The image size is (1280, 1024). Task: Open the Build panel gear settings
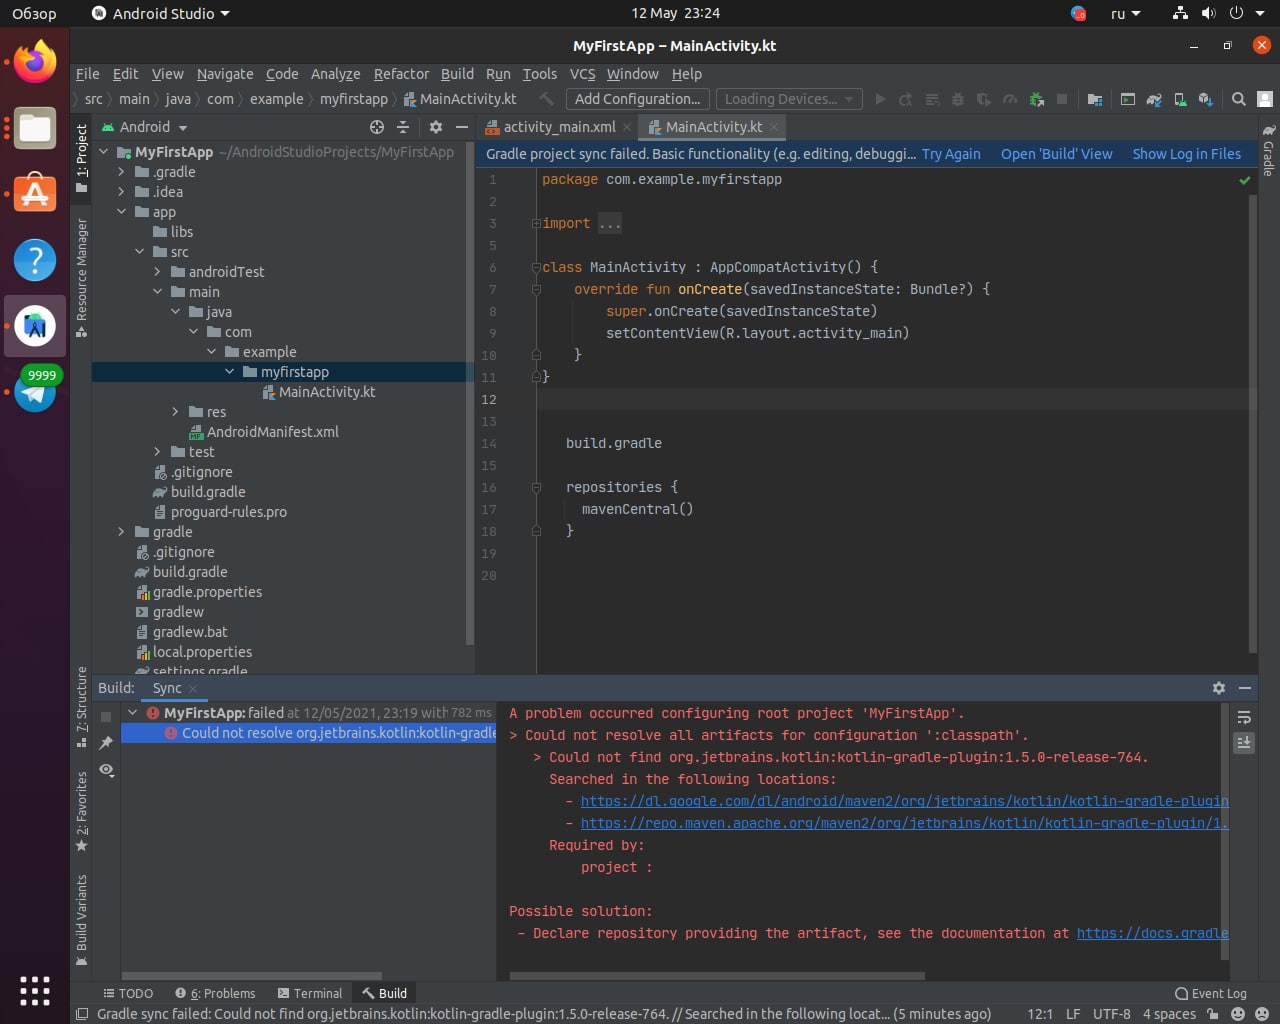point(1219,688)
